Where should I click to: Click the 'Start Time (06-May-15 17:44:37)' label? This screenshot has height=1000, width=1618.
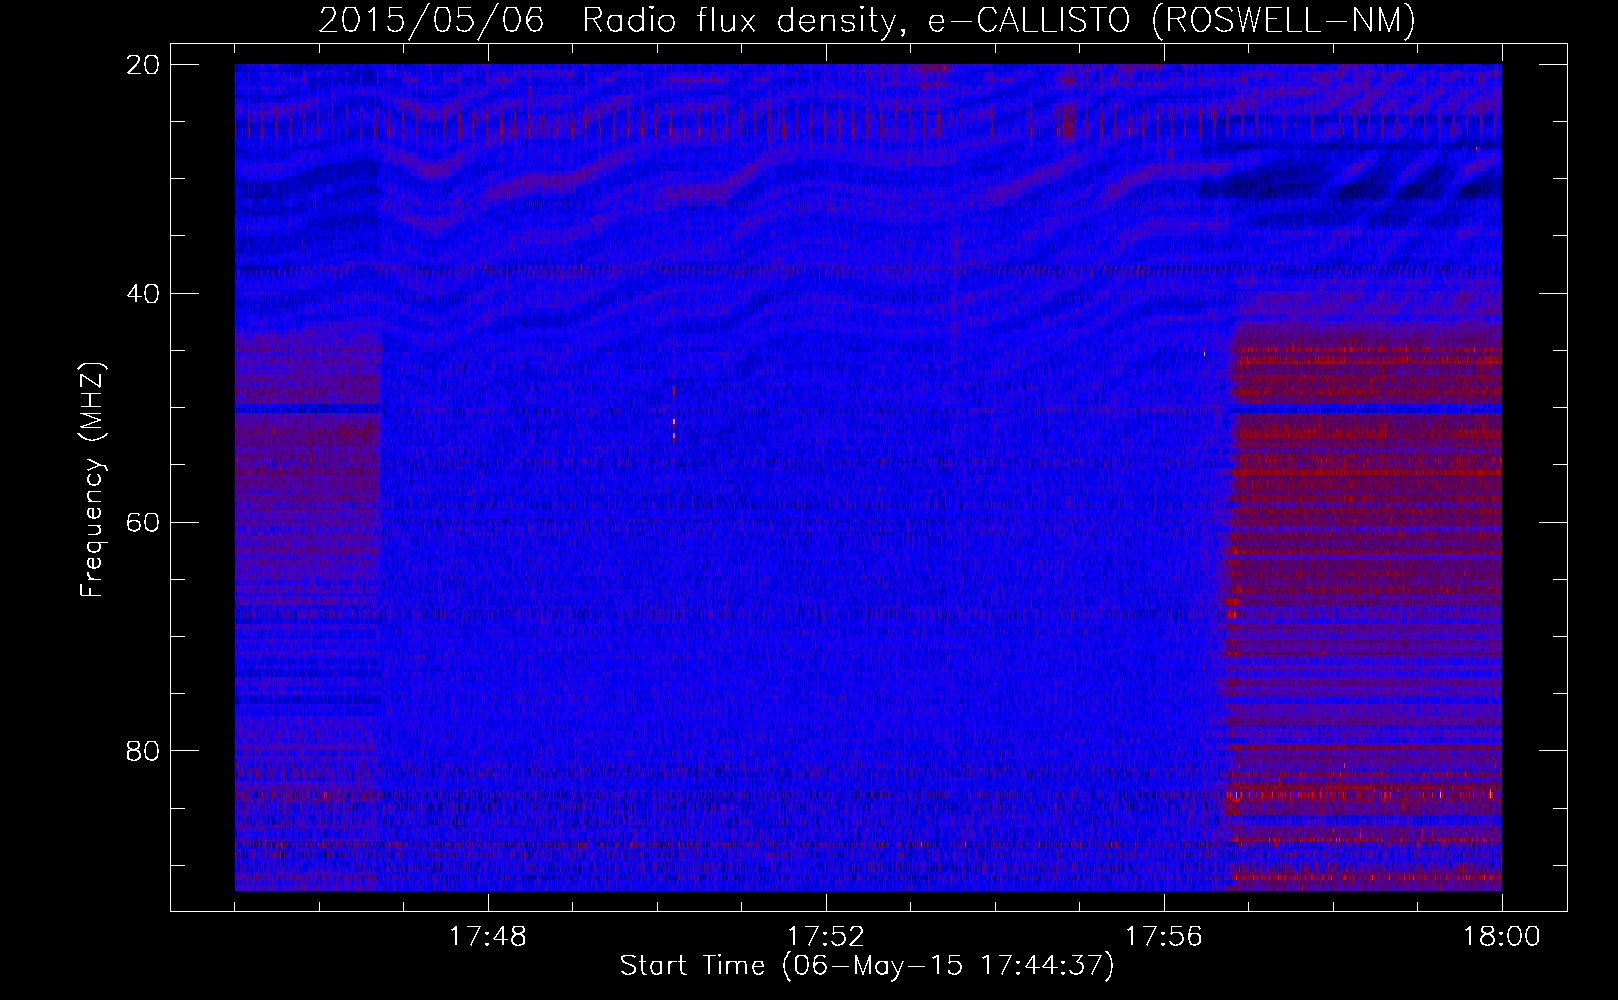pyautogui.click(x=867, y=966)
